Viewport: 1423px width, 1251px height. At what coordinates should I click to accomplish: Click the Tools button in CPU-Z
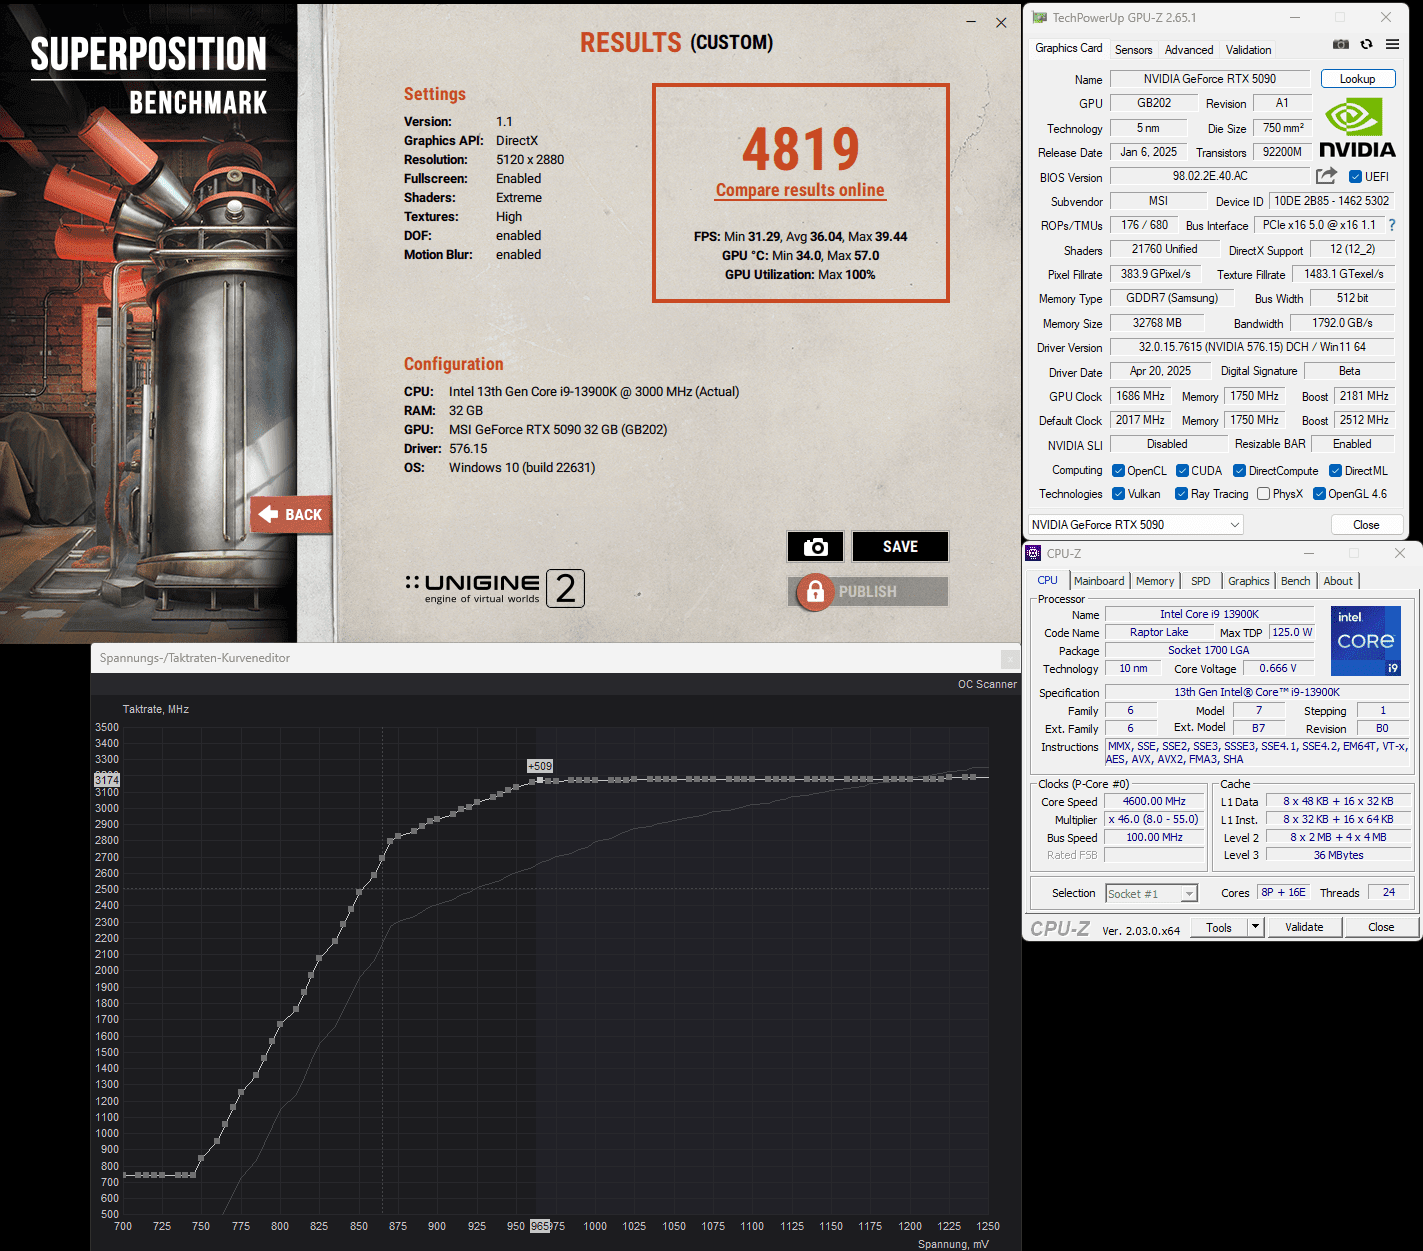pos(1218,927)
